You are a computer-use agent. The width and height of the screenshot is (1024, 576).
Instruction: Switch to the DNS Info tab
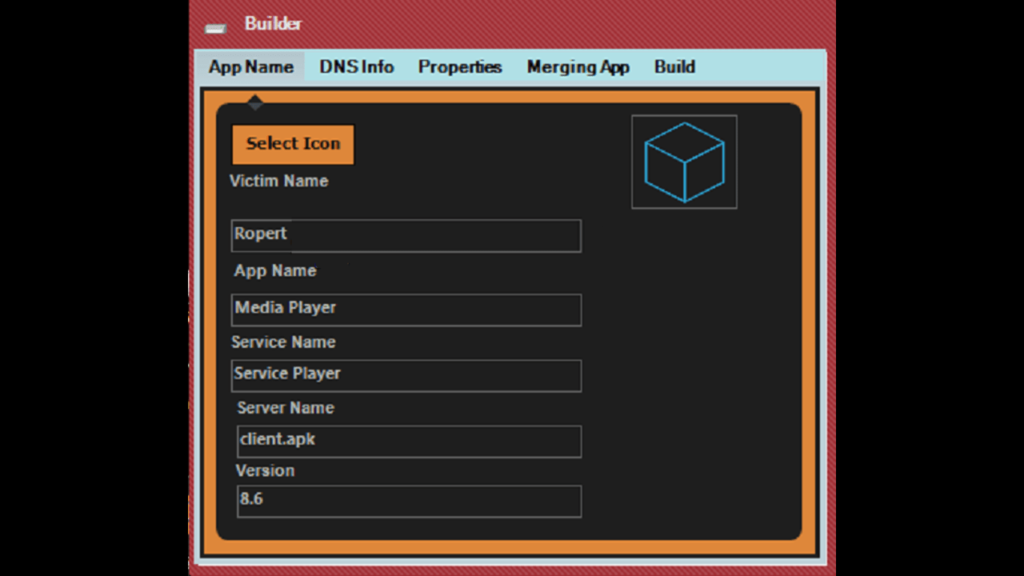pyautogui.click(x=357, y=67)
